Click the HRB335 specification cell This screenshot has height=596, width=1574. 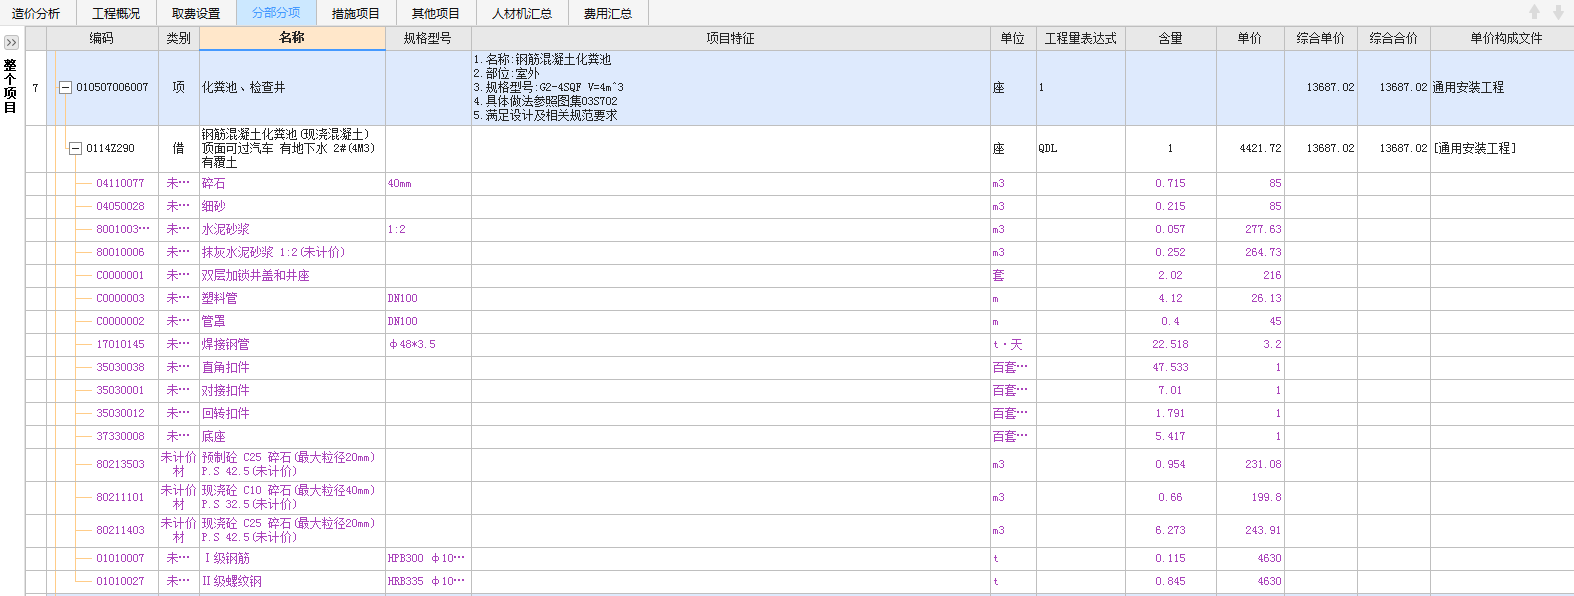click(428, 582)
